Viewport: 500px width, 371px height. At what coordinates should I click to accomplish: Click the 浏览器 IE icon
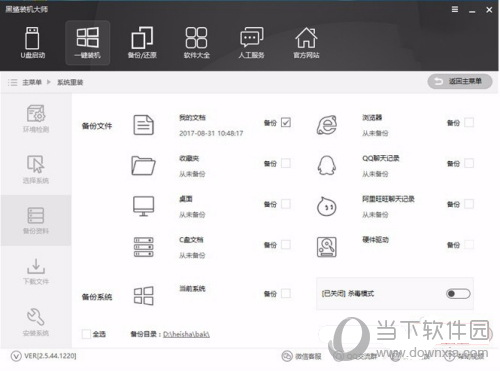click(327, 125)
